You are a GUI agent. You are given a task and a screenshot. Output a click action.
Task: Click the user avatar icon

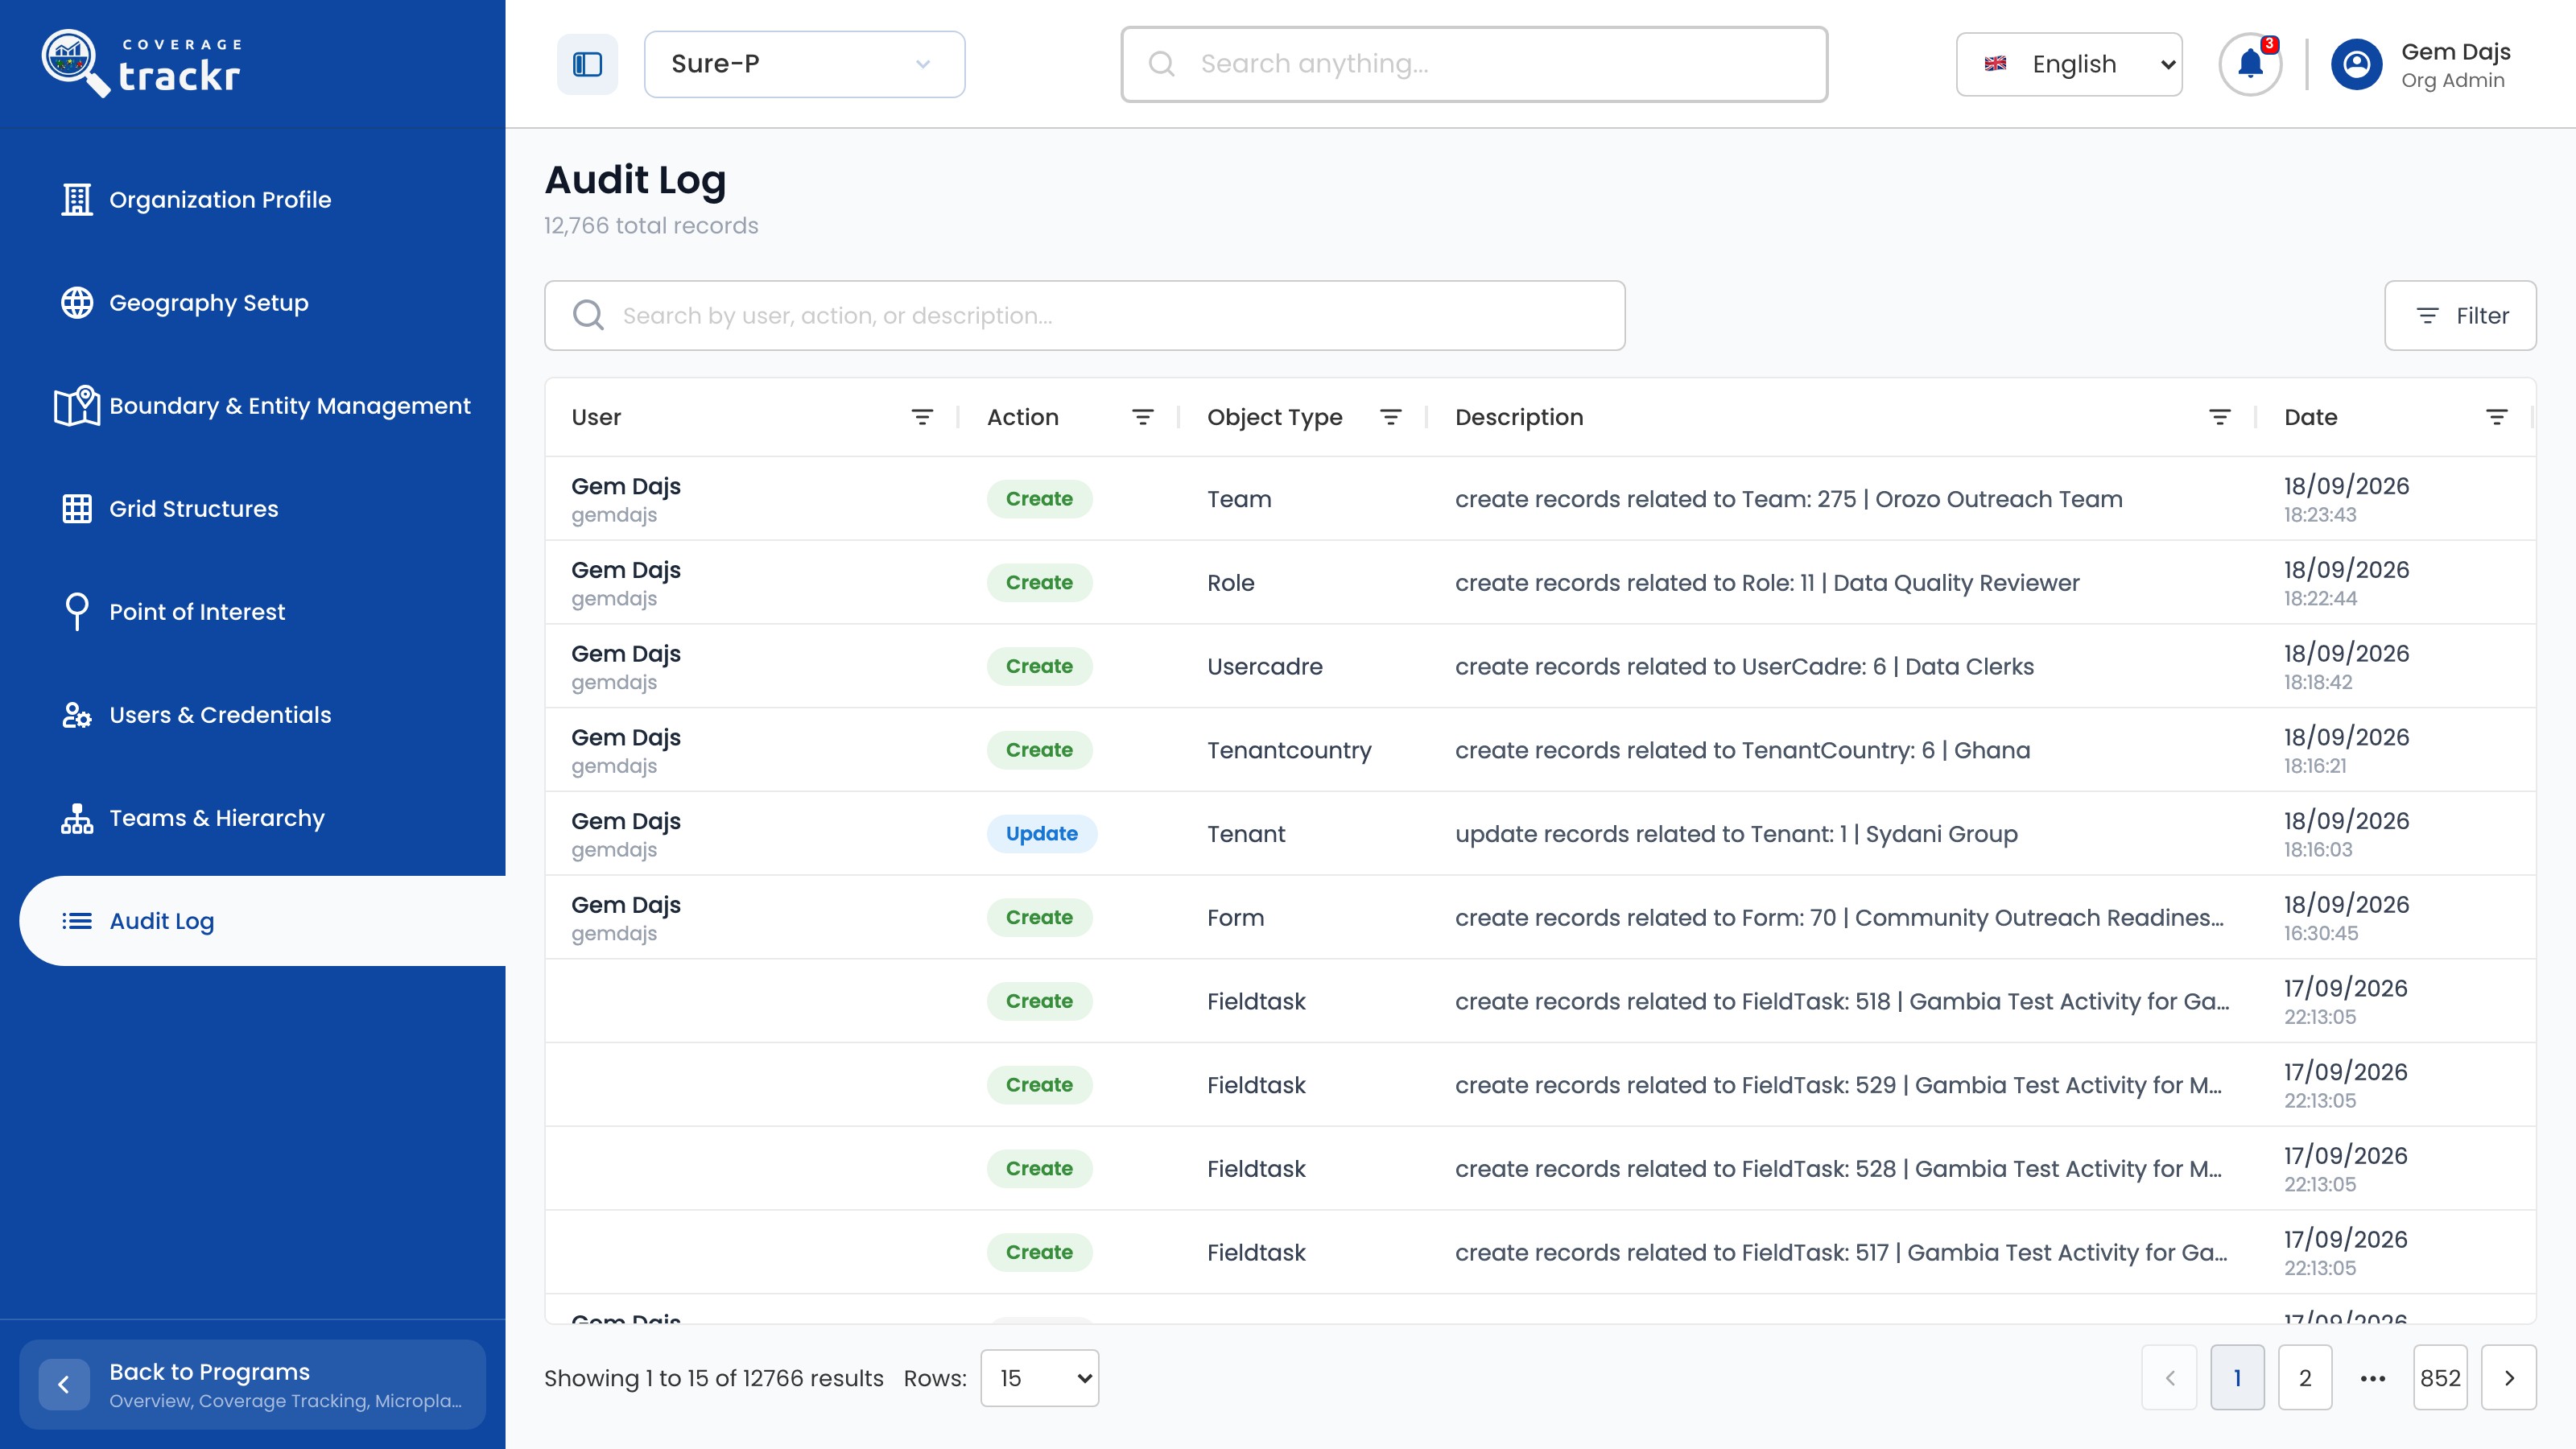point(2356,64)
